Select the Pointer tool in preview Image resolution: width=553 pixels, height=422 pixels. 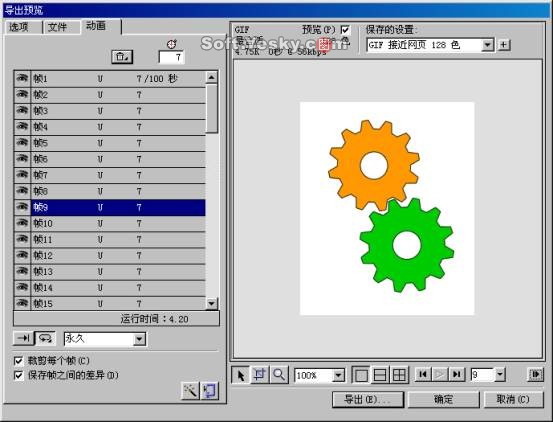point(241,375)
